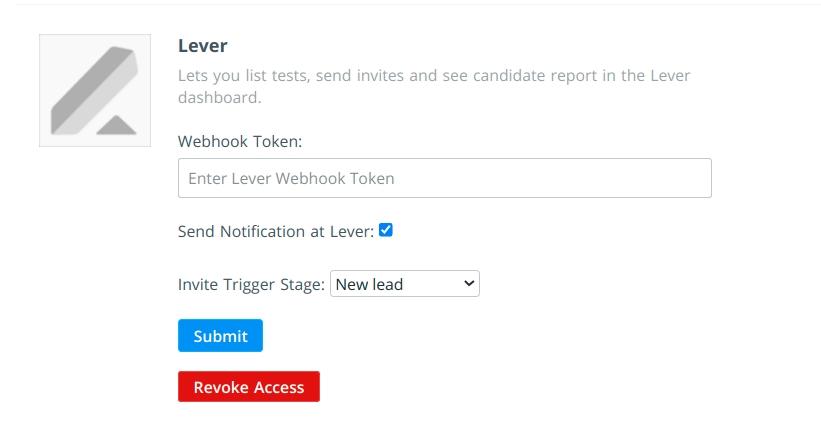Click the "Send Notification at Lever:" label
Image resolution: width=821 pixels, height=440 pixels.
pos(276,231)
